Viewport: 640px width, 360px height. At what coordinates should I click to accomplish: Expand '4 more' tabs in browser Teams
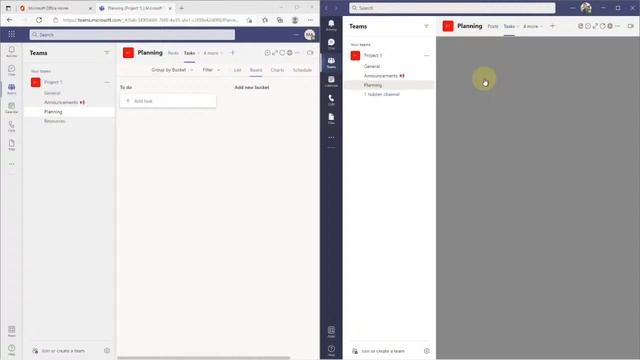[213, 53]
